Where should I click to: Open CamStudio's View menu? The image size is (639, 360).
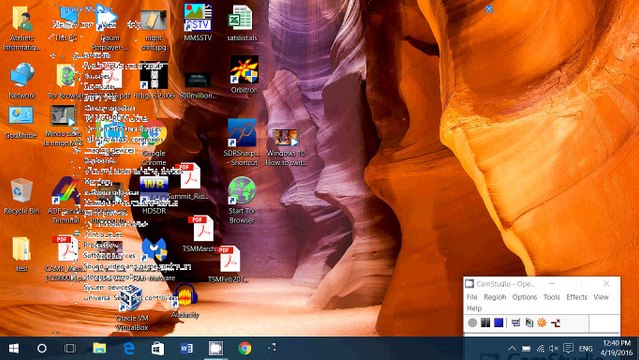[x=601, y=297]
